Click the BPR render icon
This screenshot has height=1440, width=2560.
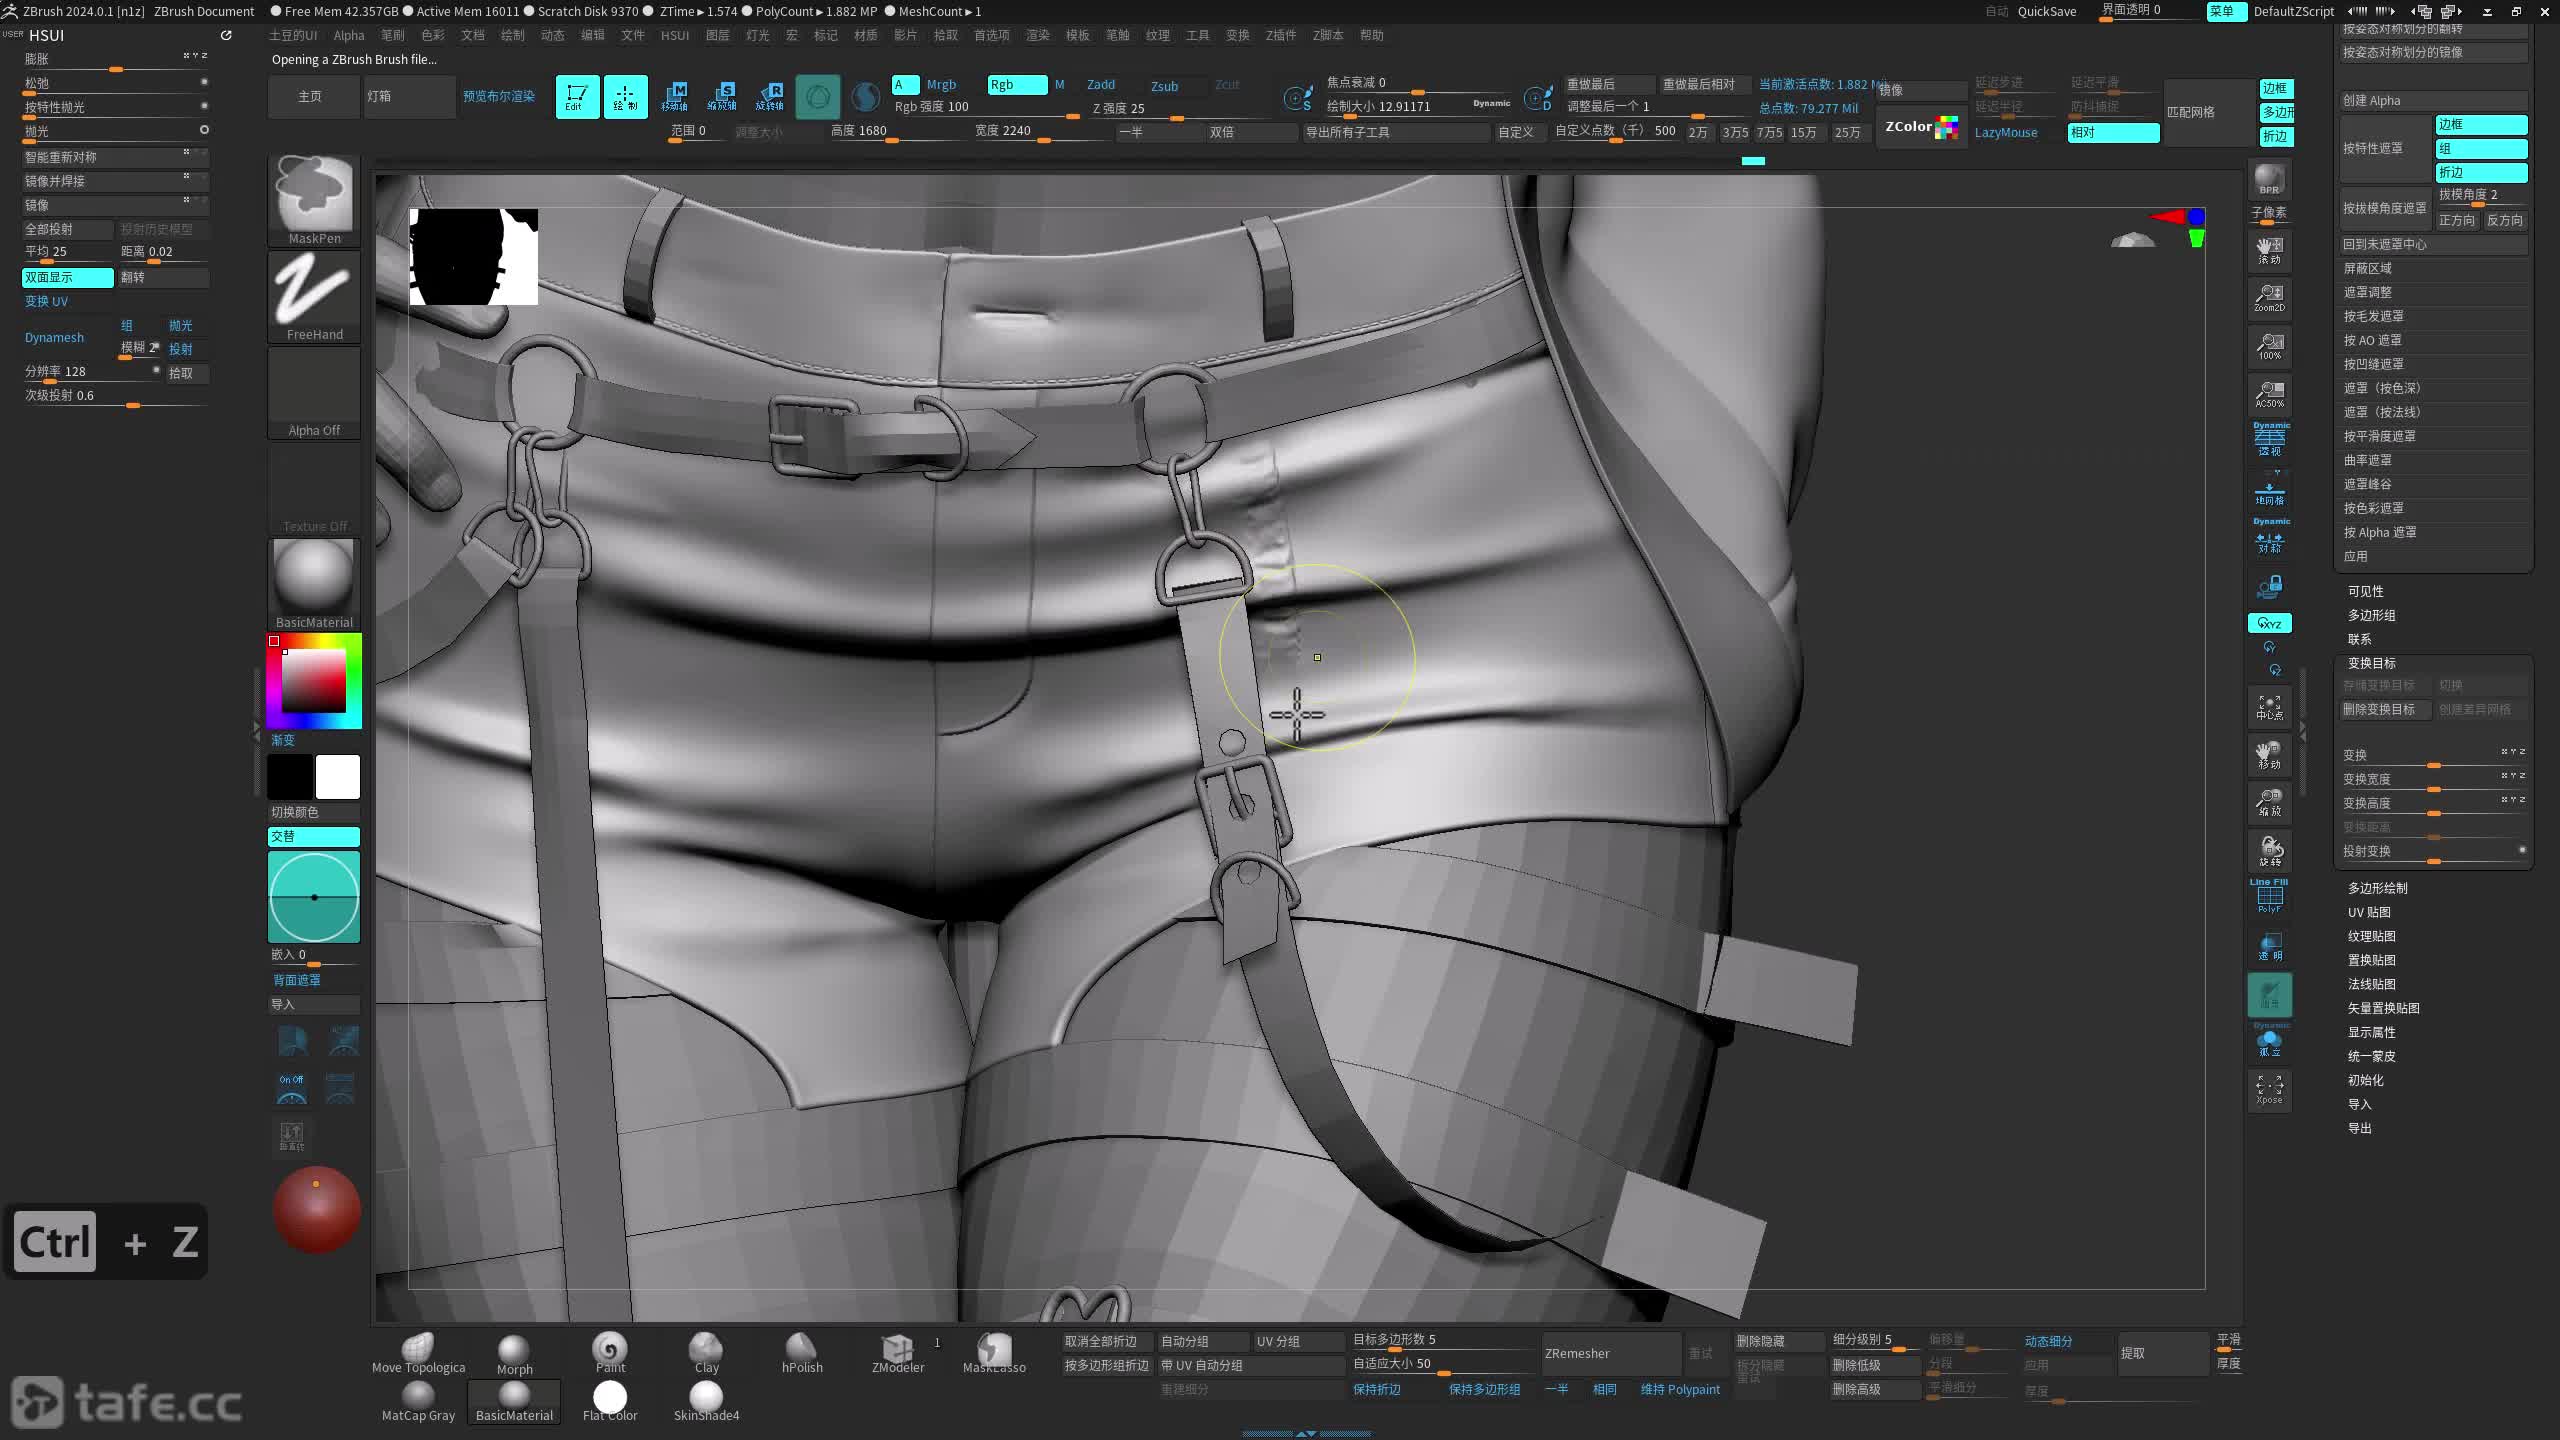coord(2269,180)
